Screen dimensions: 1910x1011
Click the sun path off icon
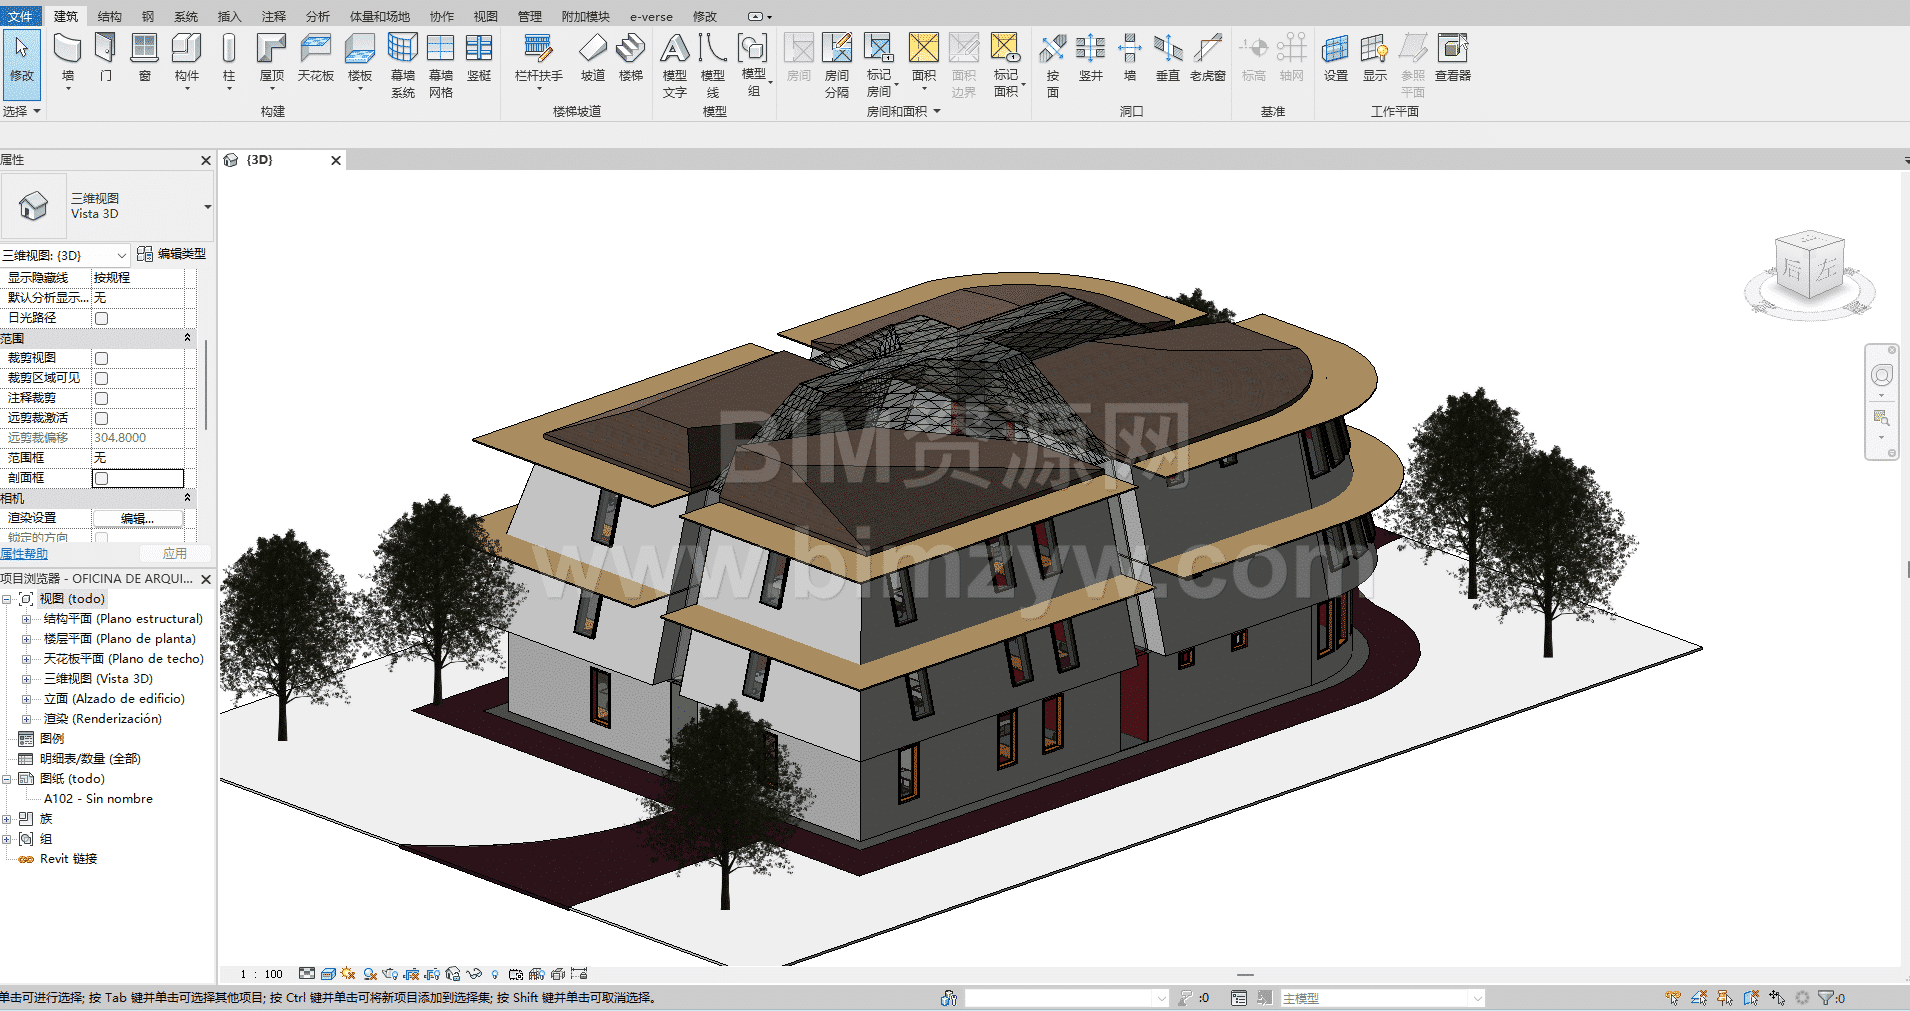pos(348,973)
